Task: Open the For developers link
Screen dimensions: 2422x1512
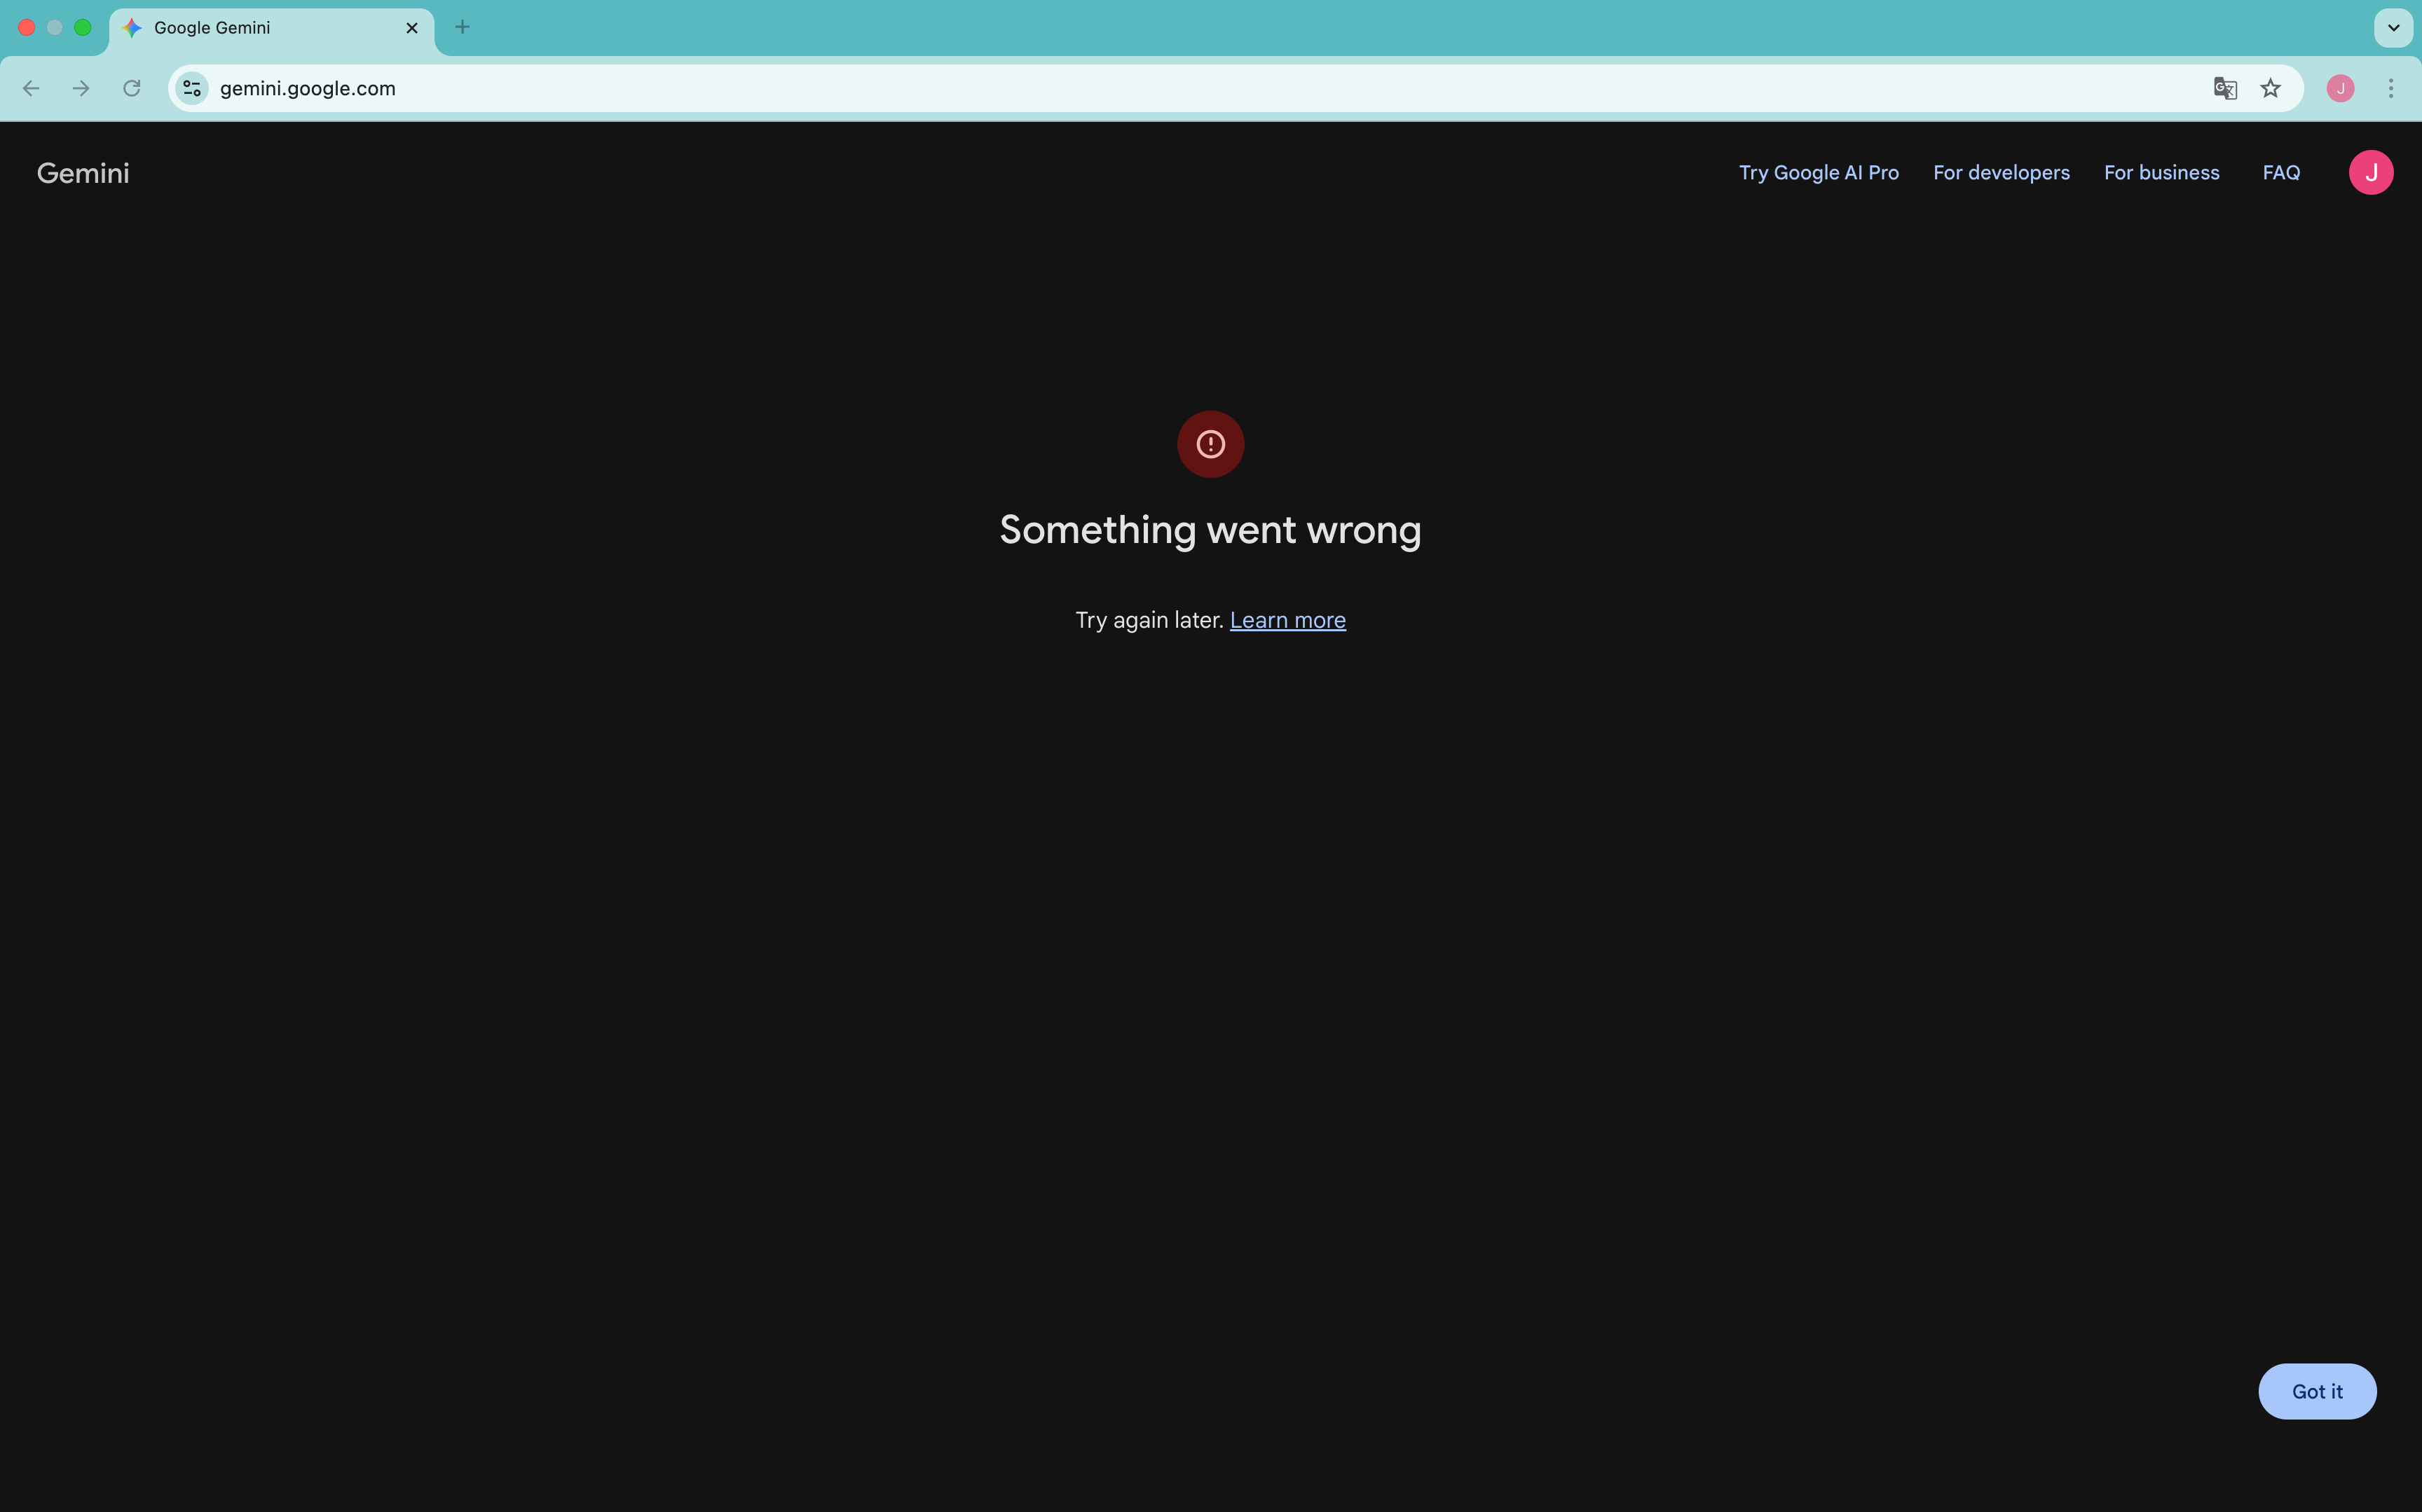Action: tap(2001, 173)
